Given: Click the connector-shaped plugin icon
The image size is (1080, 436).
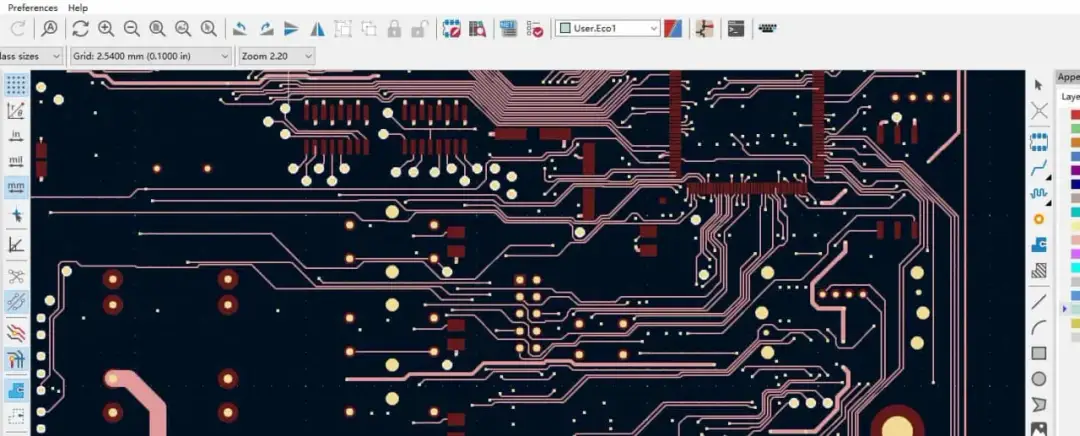Looking at the screenshot, I should point(768,28).
